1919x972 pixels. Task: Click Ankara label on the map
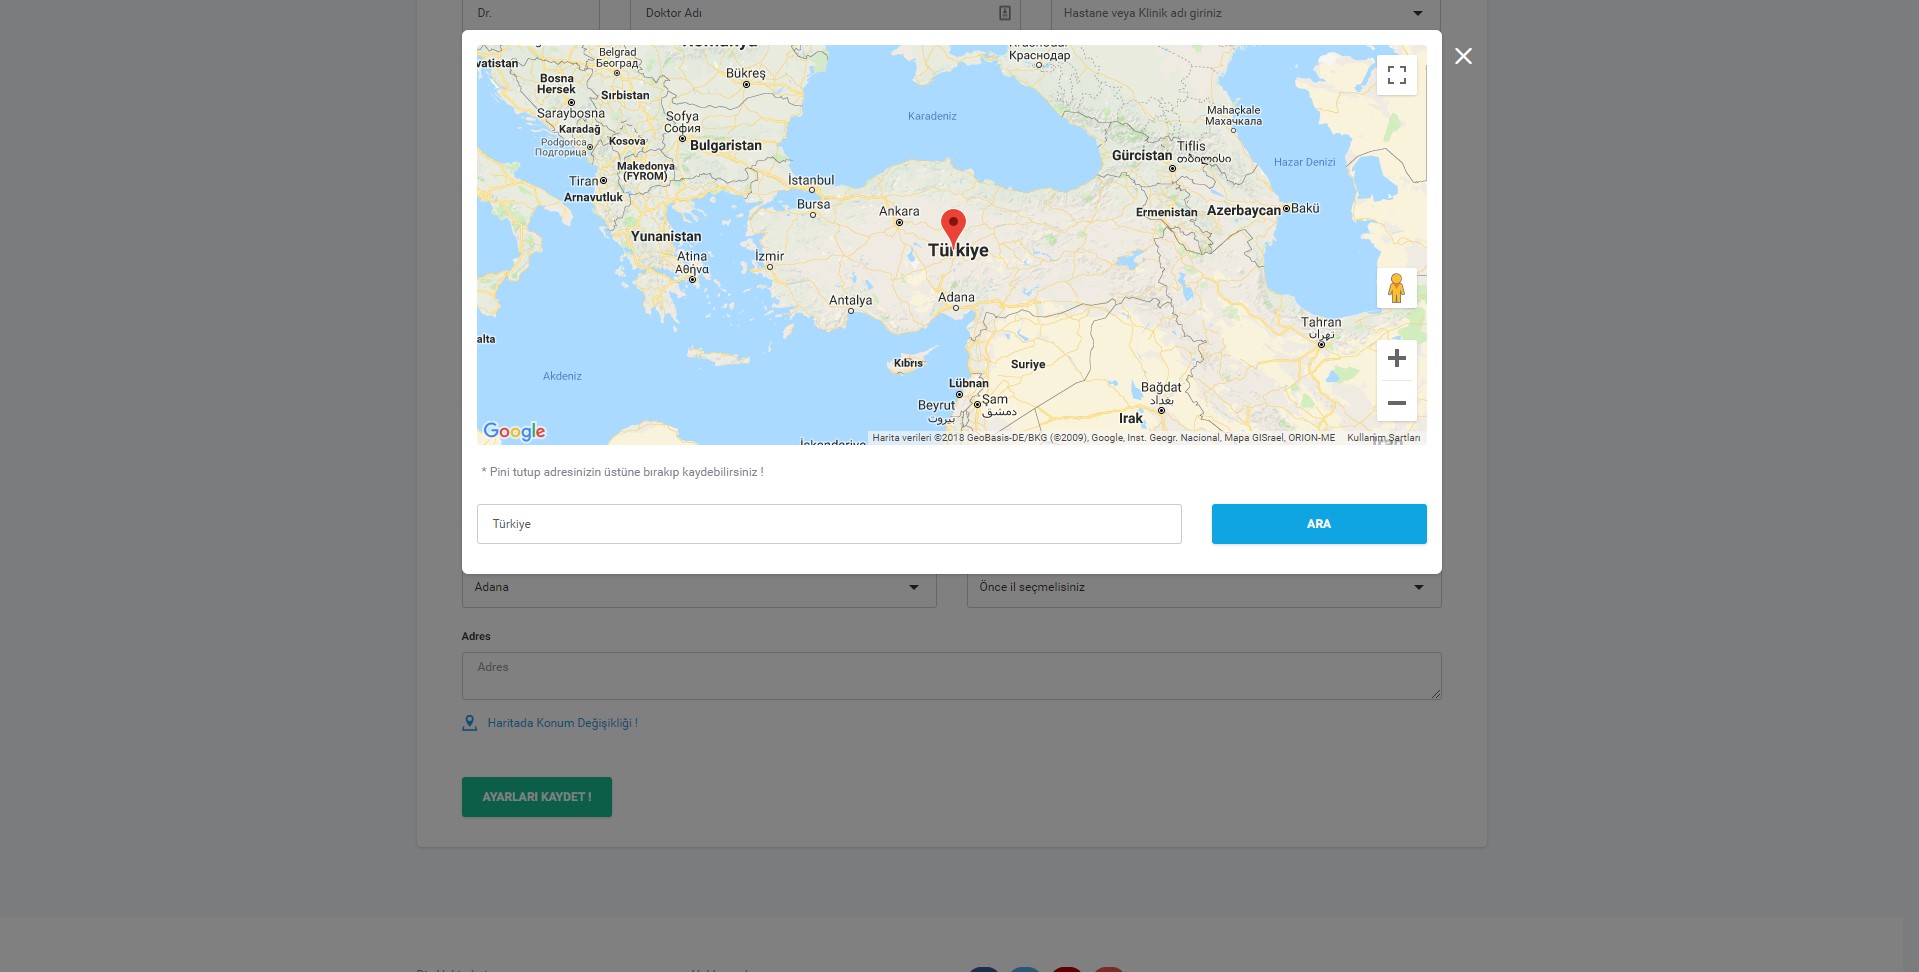coord(899,211)
